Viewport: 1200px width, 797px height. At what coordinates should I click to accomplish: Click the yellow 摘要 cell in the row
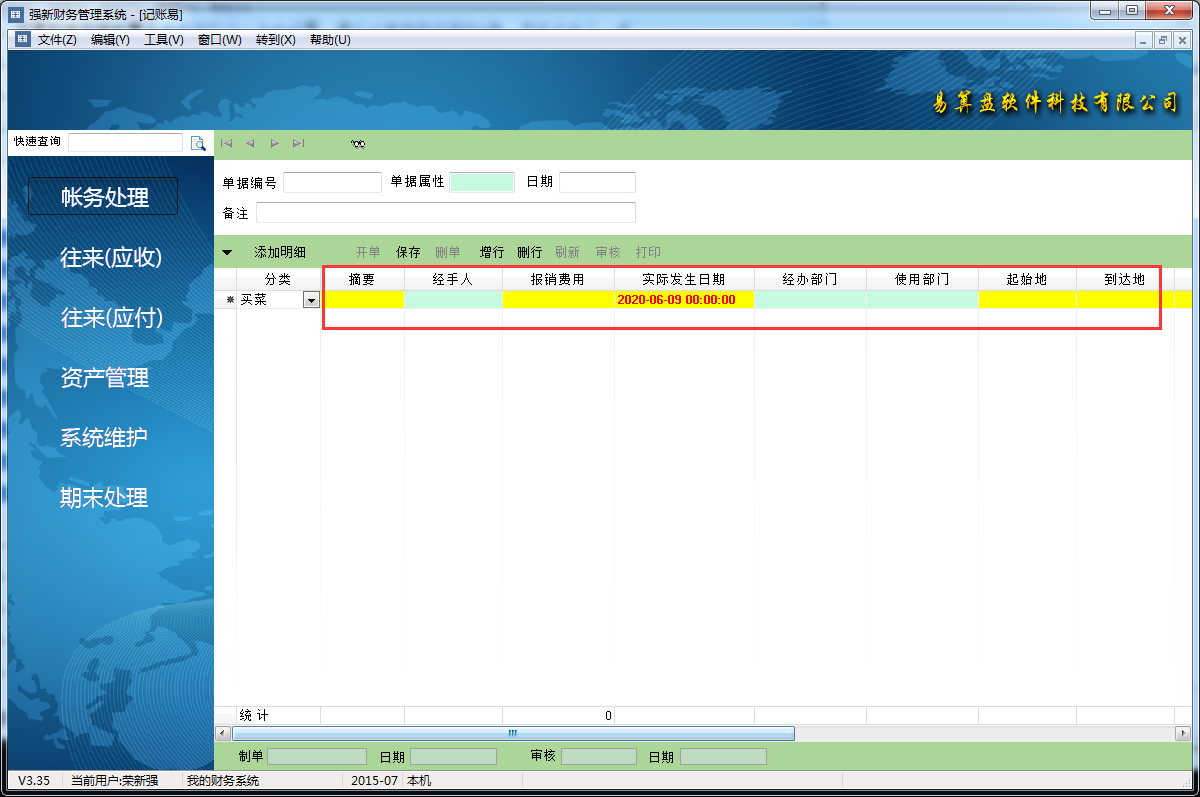pos(362,299)
